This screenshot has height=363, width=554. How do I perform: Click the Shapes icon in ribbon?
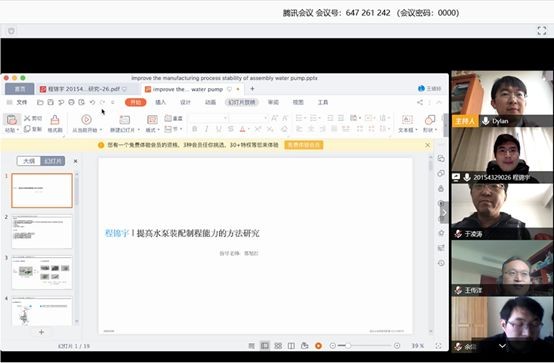click(430, 119)
